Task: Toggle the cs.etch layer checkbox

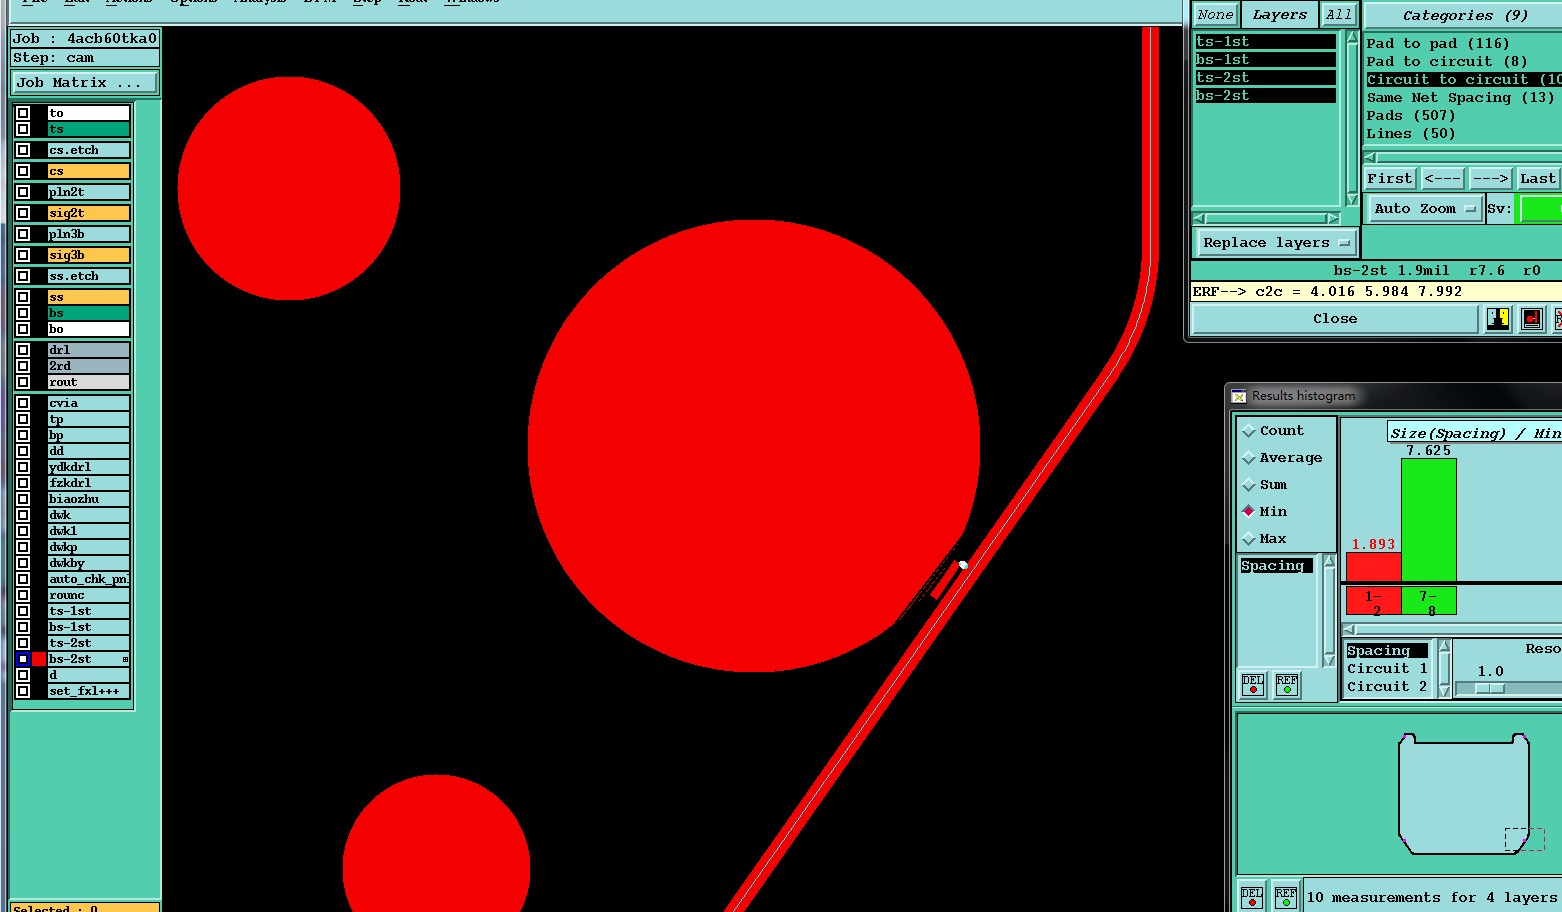Action: 23,150
